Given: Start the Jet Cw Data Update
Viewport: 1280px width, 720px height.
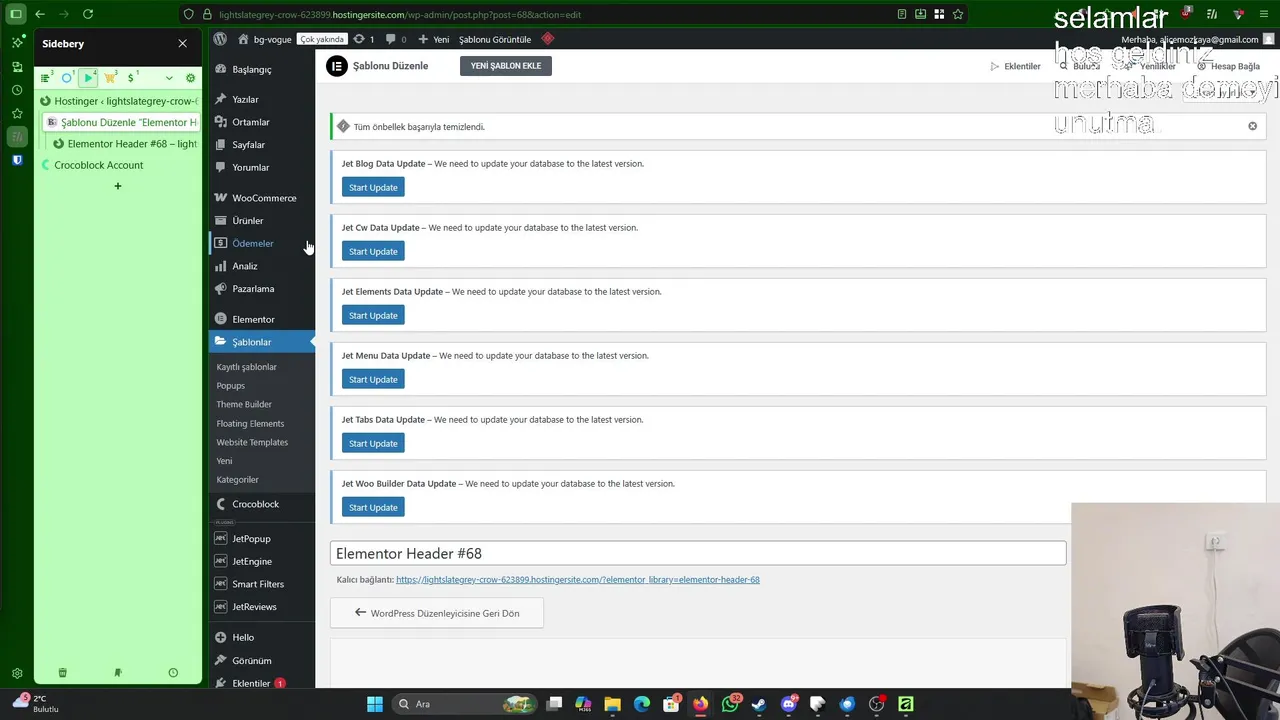Looking at the screenshot, I should click(x=373, y=251).
